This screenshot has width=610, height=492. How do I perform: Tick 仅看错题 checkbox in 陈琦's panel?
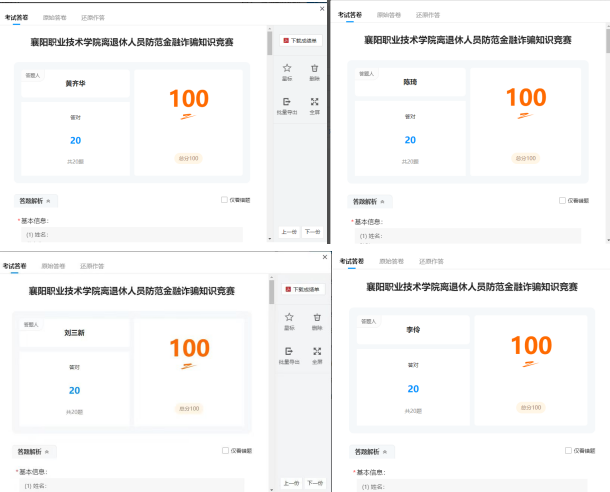coord(562,200)
